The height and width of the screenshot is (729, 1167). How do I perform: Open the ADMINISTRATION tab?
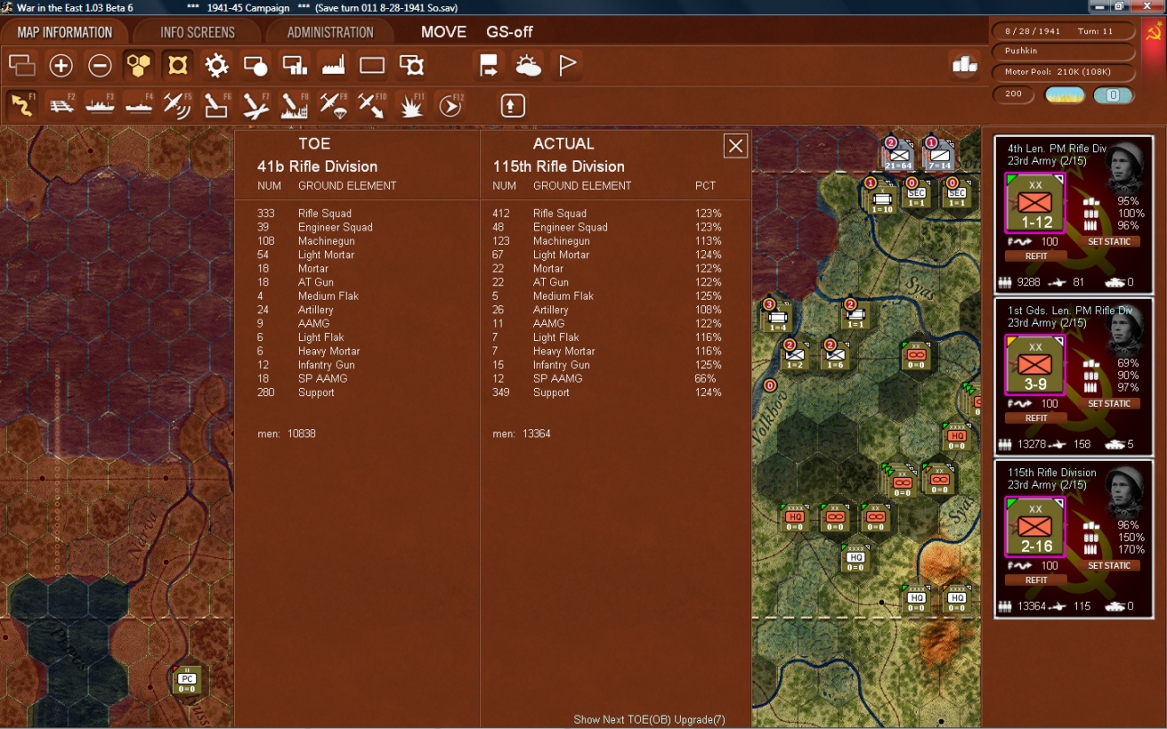[x=330, y=32]
